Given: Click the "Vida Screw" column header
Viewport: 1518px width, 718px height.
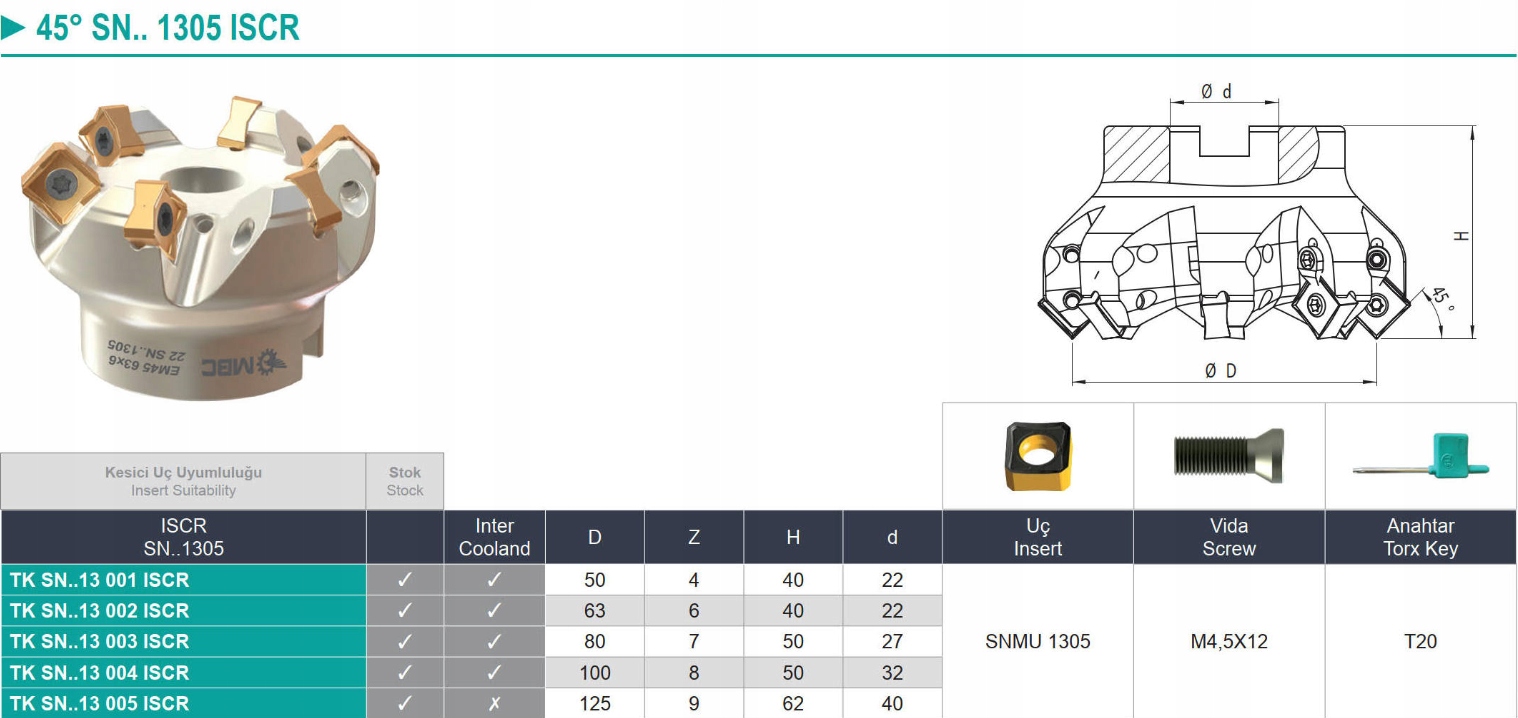Looking at the screenshot, I should point(1229,537).
